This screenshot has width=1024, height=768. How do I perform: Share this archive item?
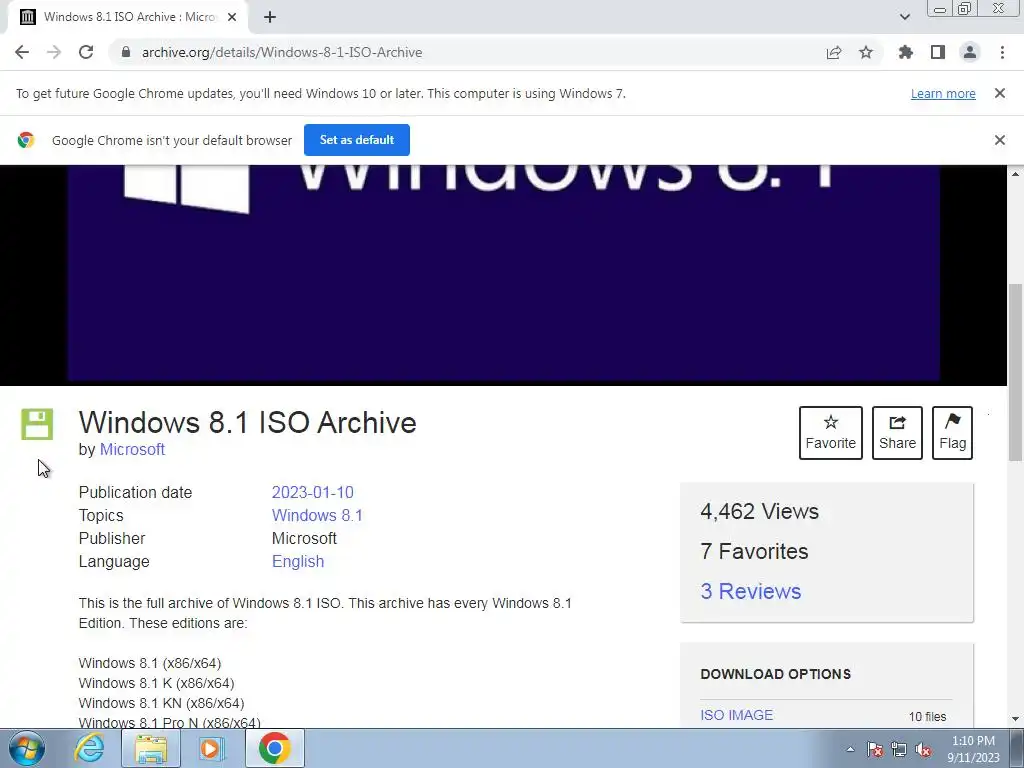click(897, 433)
